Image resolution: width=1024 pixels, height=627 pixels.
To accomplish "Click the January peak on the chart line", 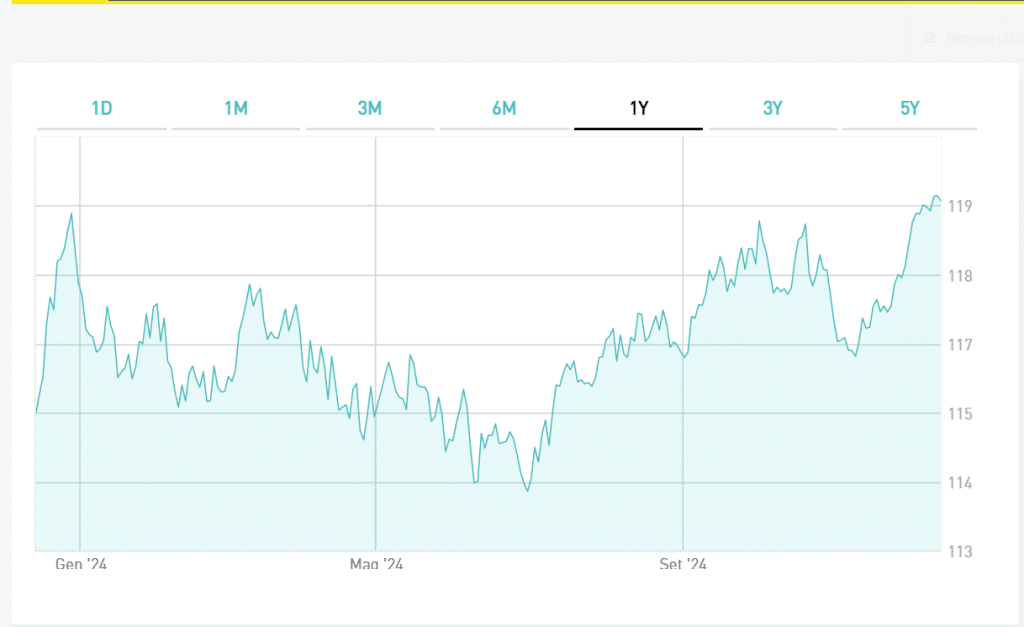I will (x=71, y=213).
